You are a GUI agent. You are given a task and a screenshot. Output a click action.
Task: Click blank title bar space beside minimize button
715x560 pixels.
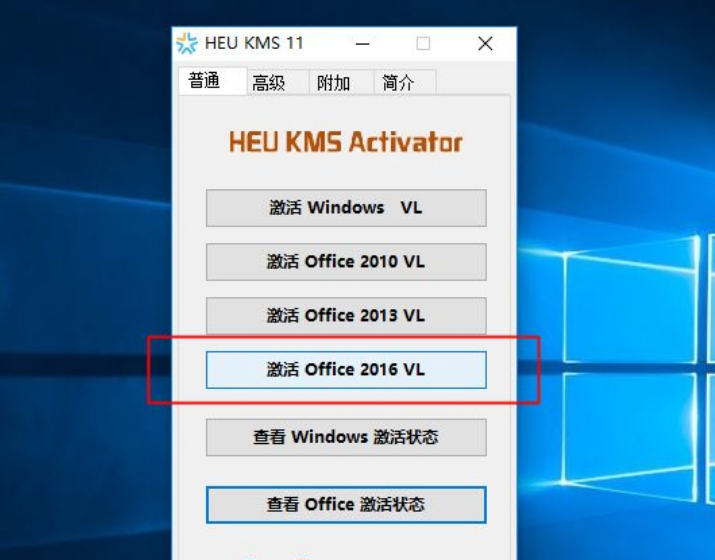pos(326,44)
